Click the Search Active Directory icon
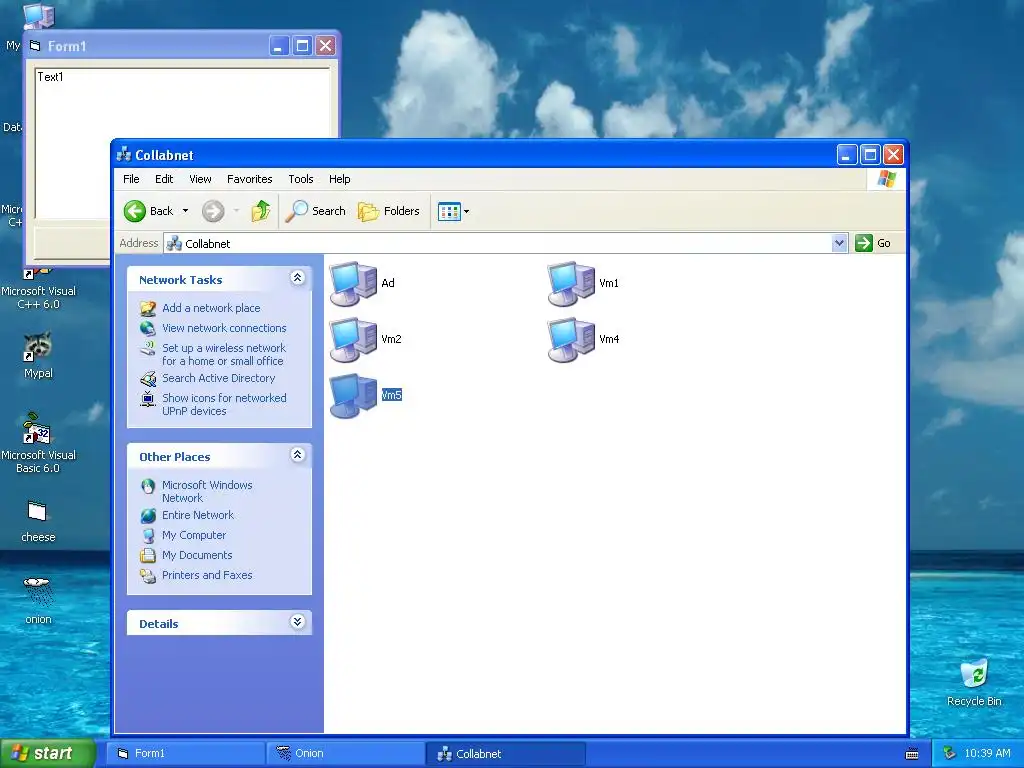This screenshot has width=1024, height=768. pos(148,378)
